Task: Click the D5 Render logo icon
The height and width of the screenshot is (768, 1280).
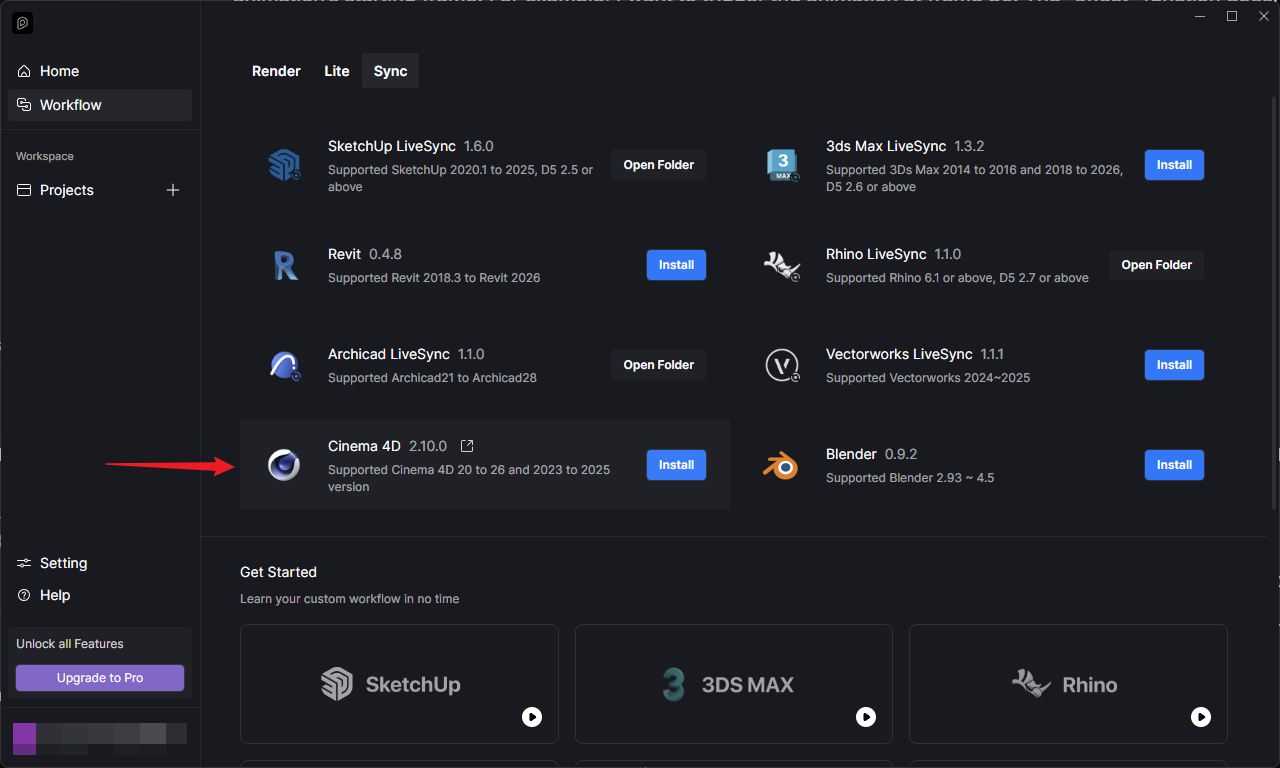Action: (22, 23)
